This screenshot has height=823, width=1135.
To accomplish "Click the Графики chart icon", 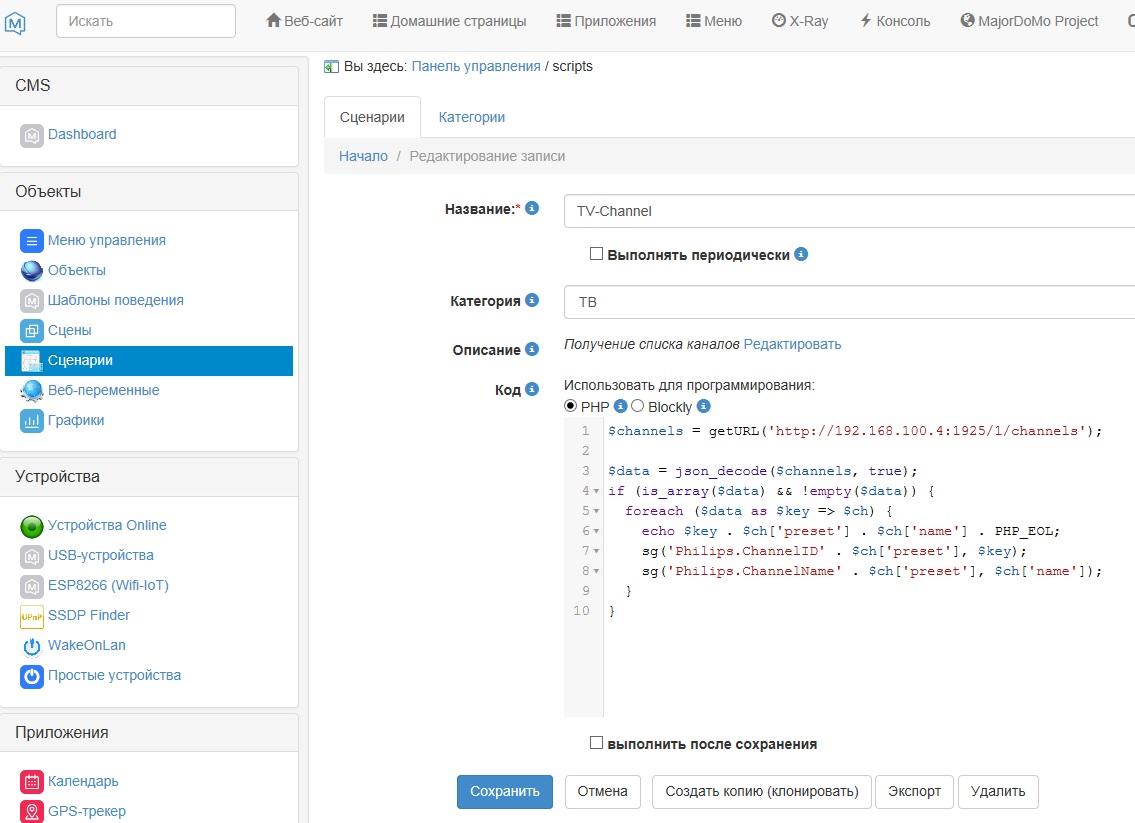I will point(32,421).
